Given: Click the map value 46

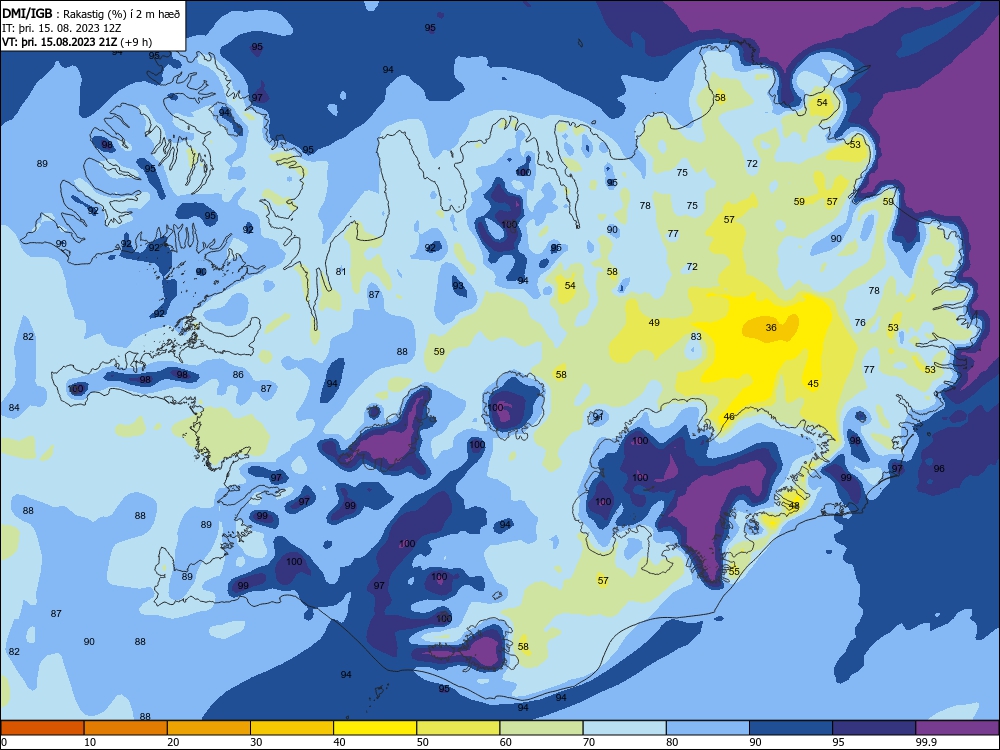Looking at the screenshot, I should (729, 417).
